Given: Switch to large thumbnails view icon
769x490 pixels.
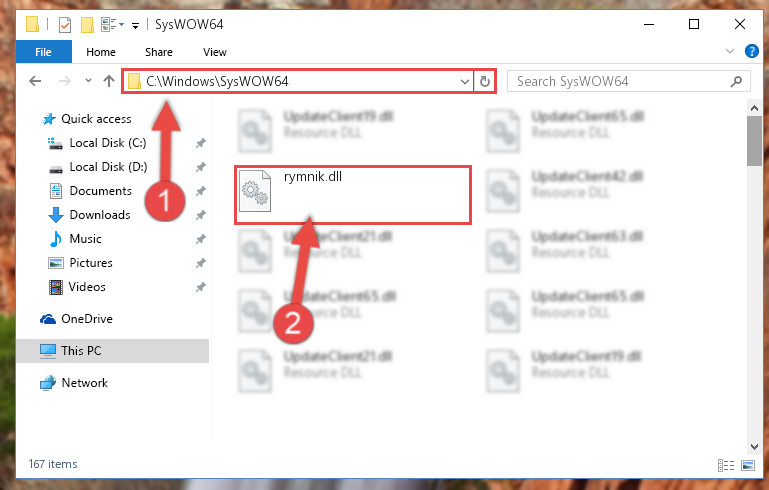Looking at the screenshot, I should 748,465.
